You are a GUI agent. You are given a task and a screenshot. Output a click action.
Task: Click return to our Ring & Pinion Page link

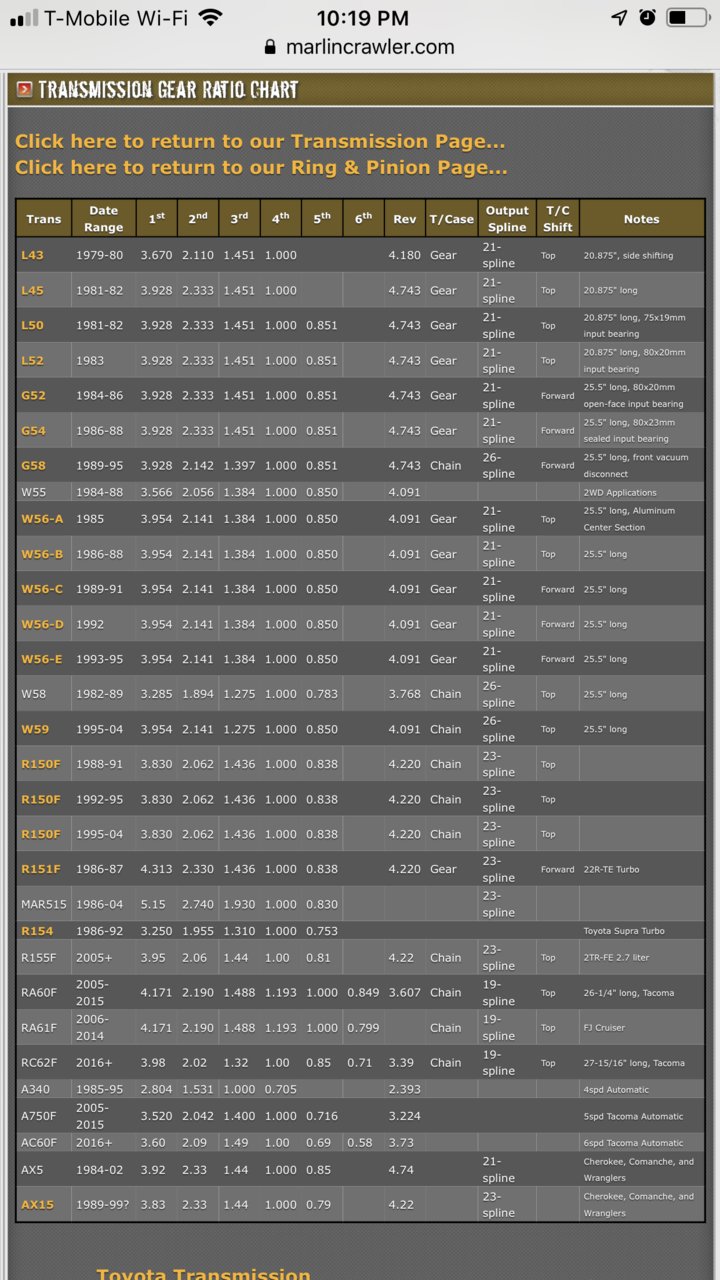(261, 167)
